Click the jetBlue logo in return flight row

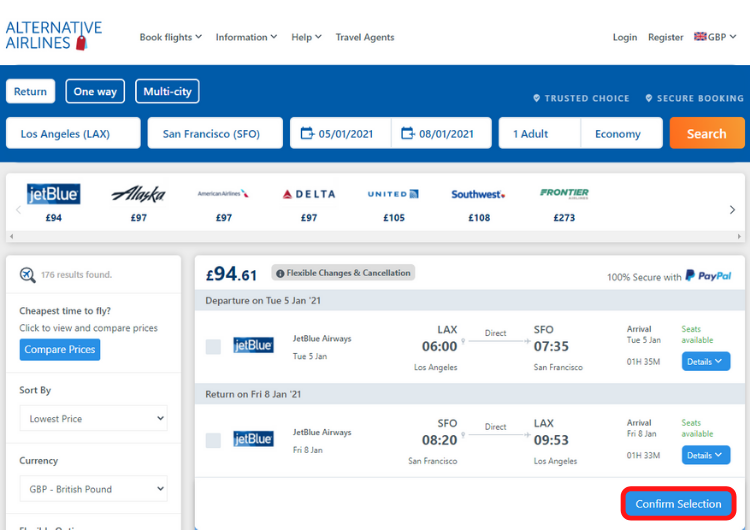(254, 439)
